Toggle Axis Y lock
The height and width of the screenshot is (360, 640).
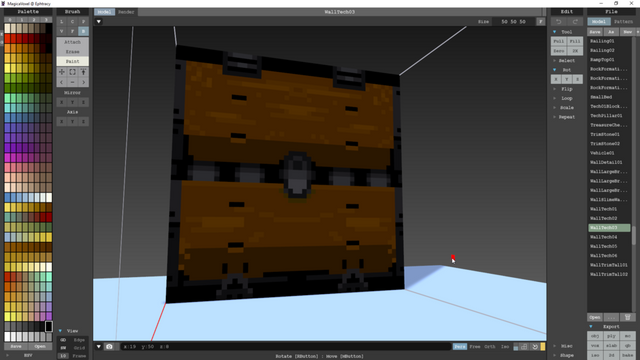(x=72, y=122)
